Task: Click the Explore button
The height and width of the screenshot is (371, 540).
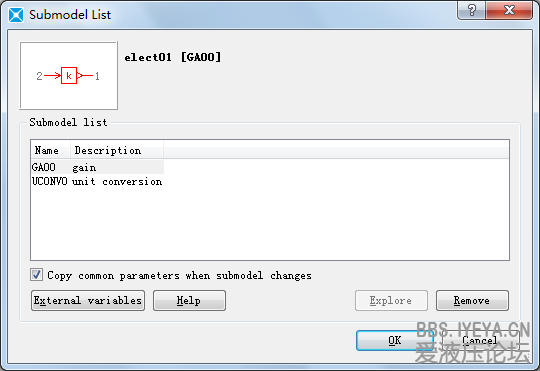Action: click(x=391, y=300)
